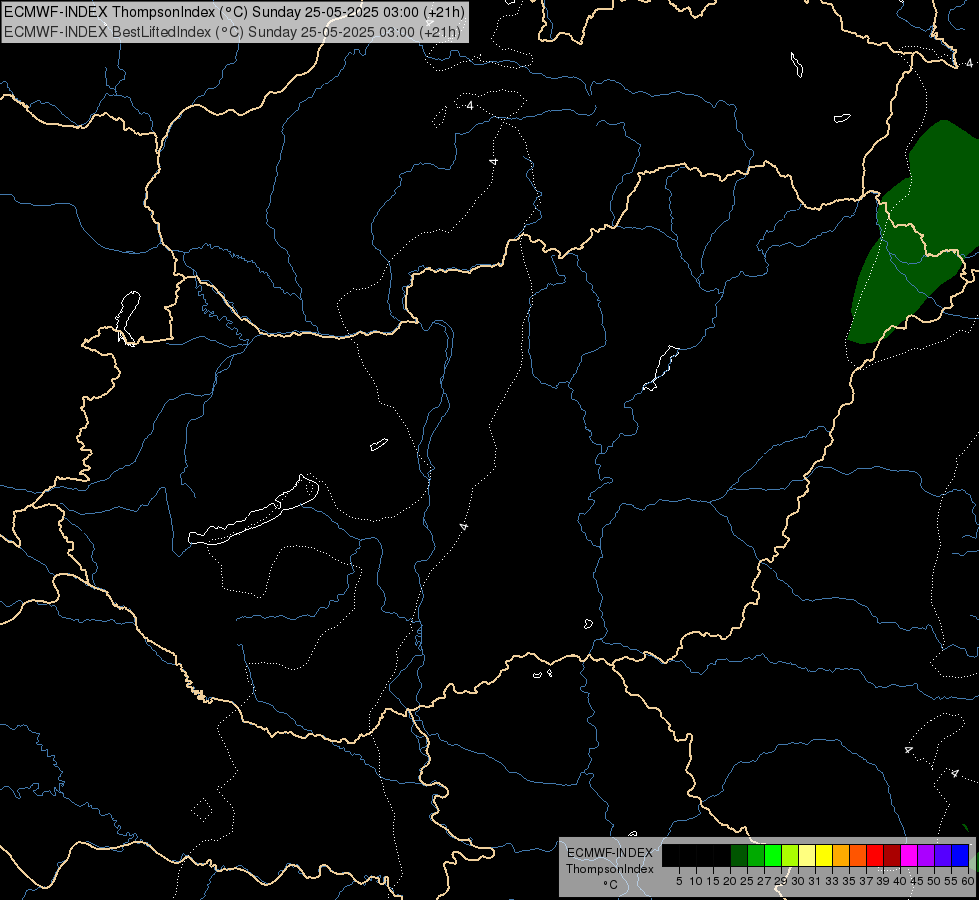Click the bright green 27-29 legend swatch
979x900 pixels.
[x=773, y=855]
